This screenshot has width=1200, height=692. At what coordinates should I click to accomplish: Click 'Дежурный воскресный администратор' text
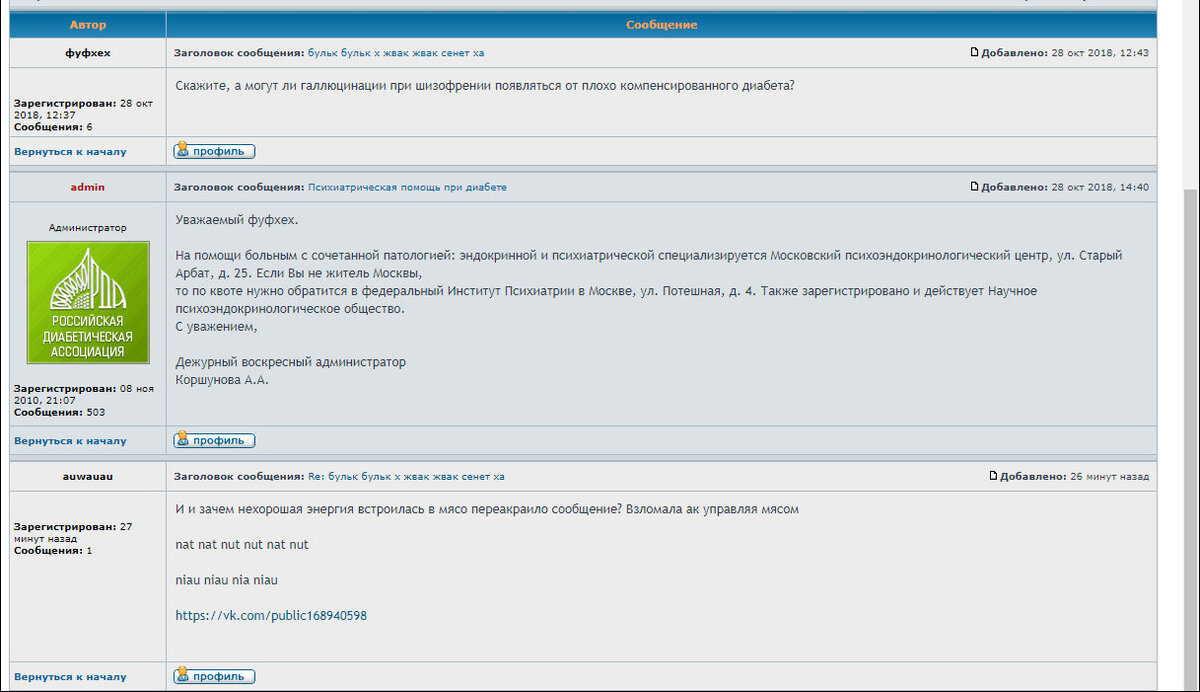coord(291,362)
